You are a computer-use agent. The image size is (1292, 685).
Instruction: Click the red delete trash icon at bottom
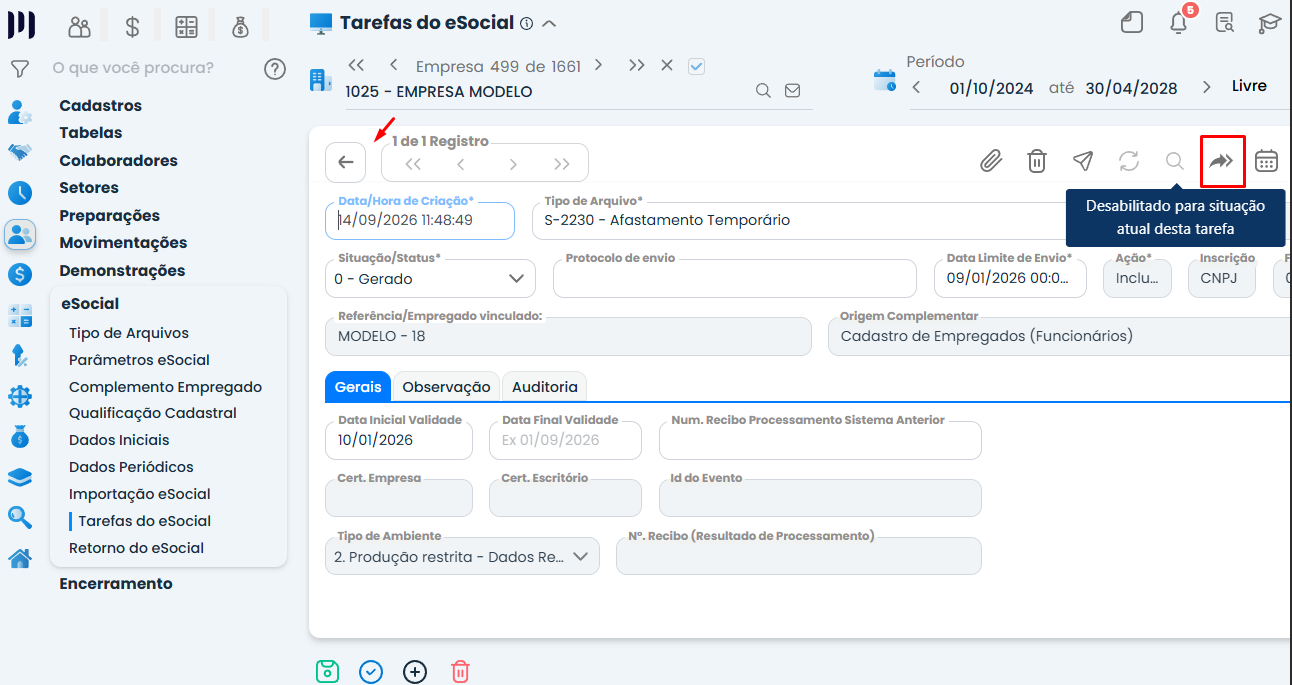point(460,671)
